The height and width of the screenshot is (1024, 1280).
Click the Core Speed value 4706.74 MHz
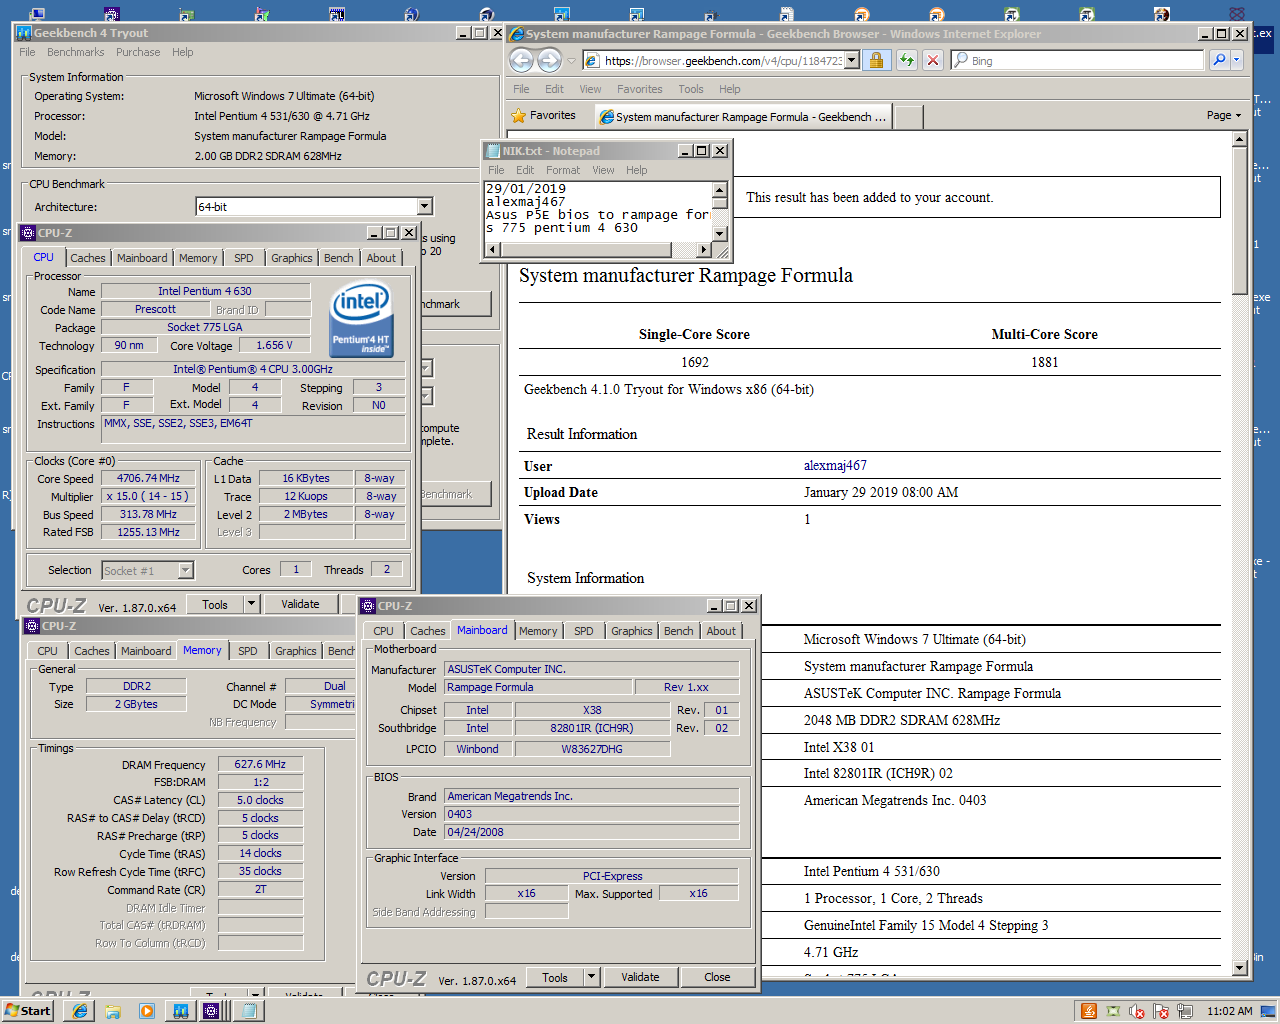(x=148, y=478)
